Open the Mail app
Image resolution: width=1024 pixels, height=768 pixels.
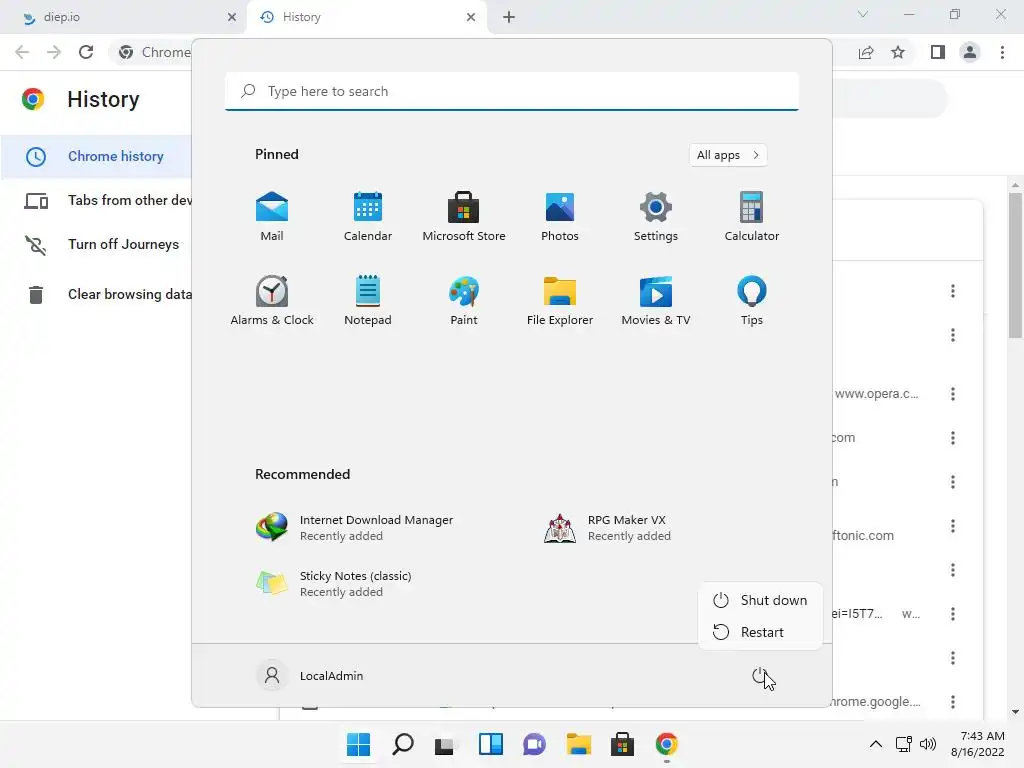[x=272, y=217]
